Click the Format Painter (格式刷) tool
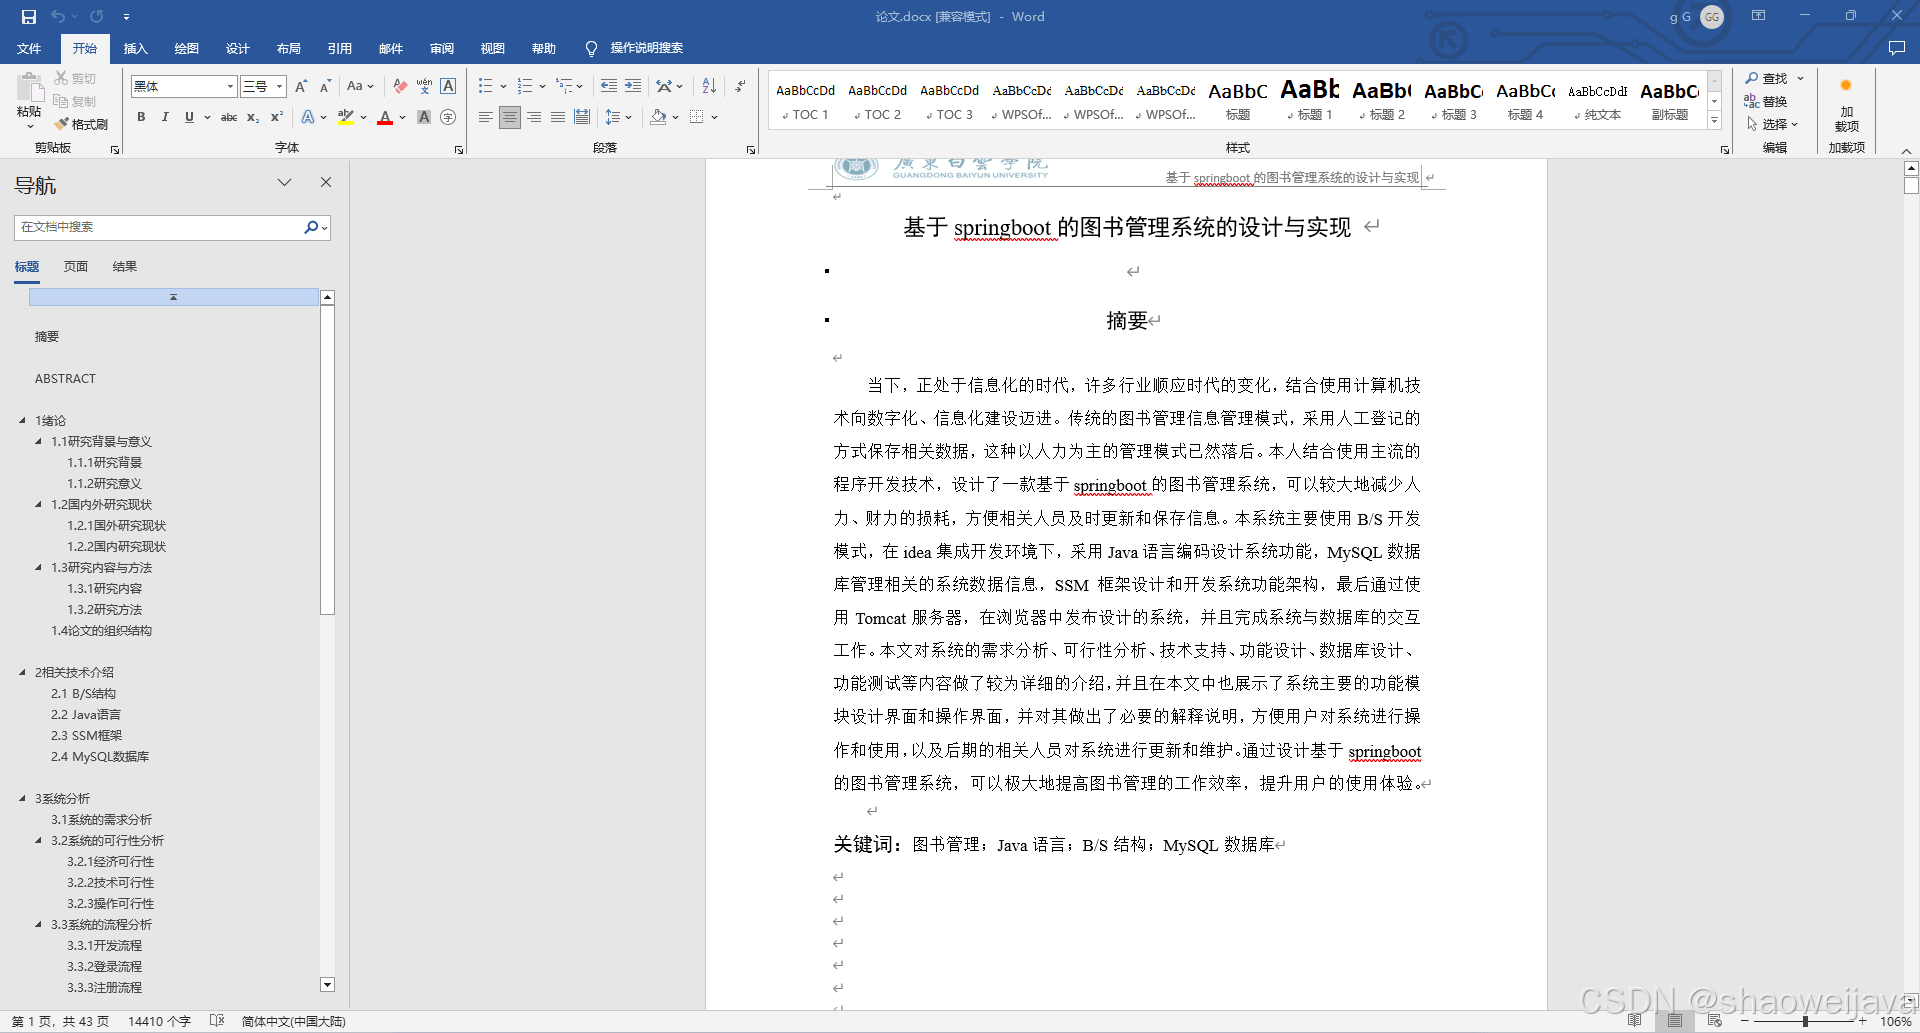This screenshot has height=1033, width=1920. [x=81, y=124]
